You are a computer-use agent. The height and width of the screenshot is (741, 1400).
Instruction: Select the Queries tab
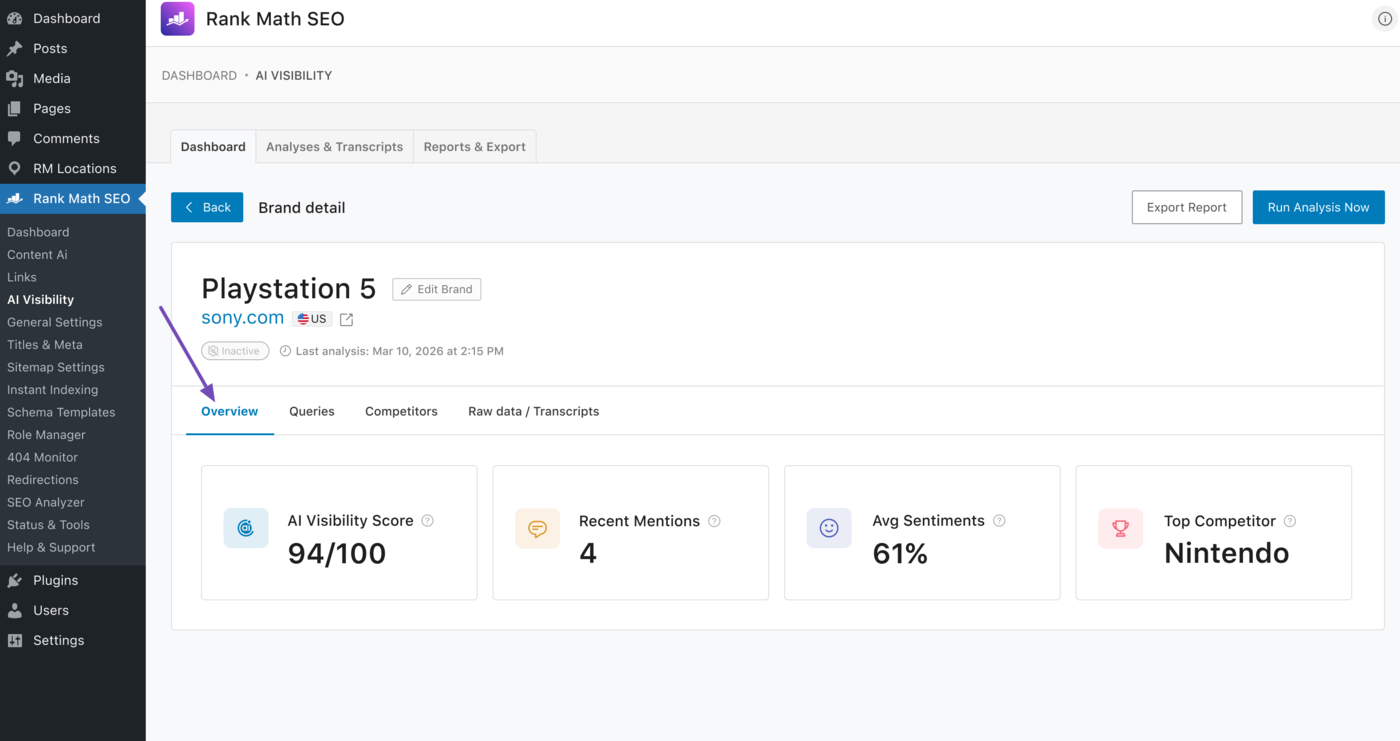tap(312, 411)
